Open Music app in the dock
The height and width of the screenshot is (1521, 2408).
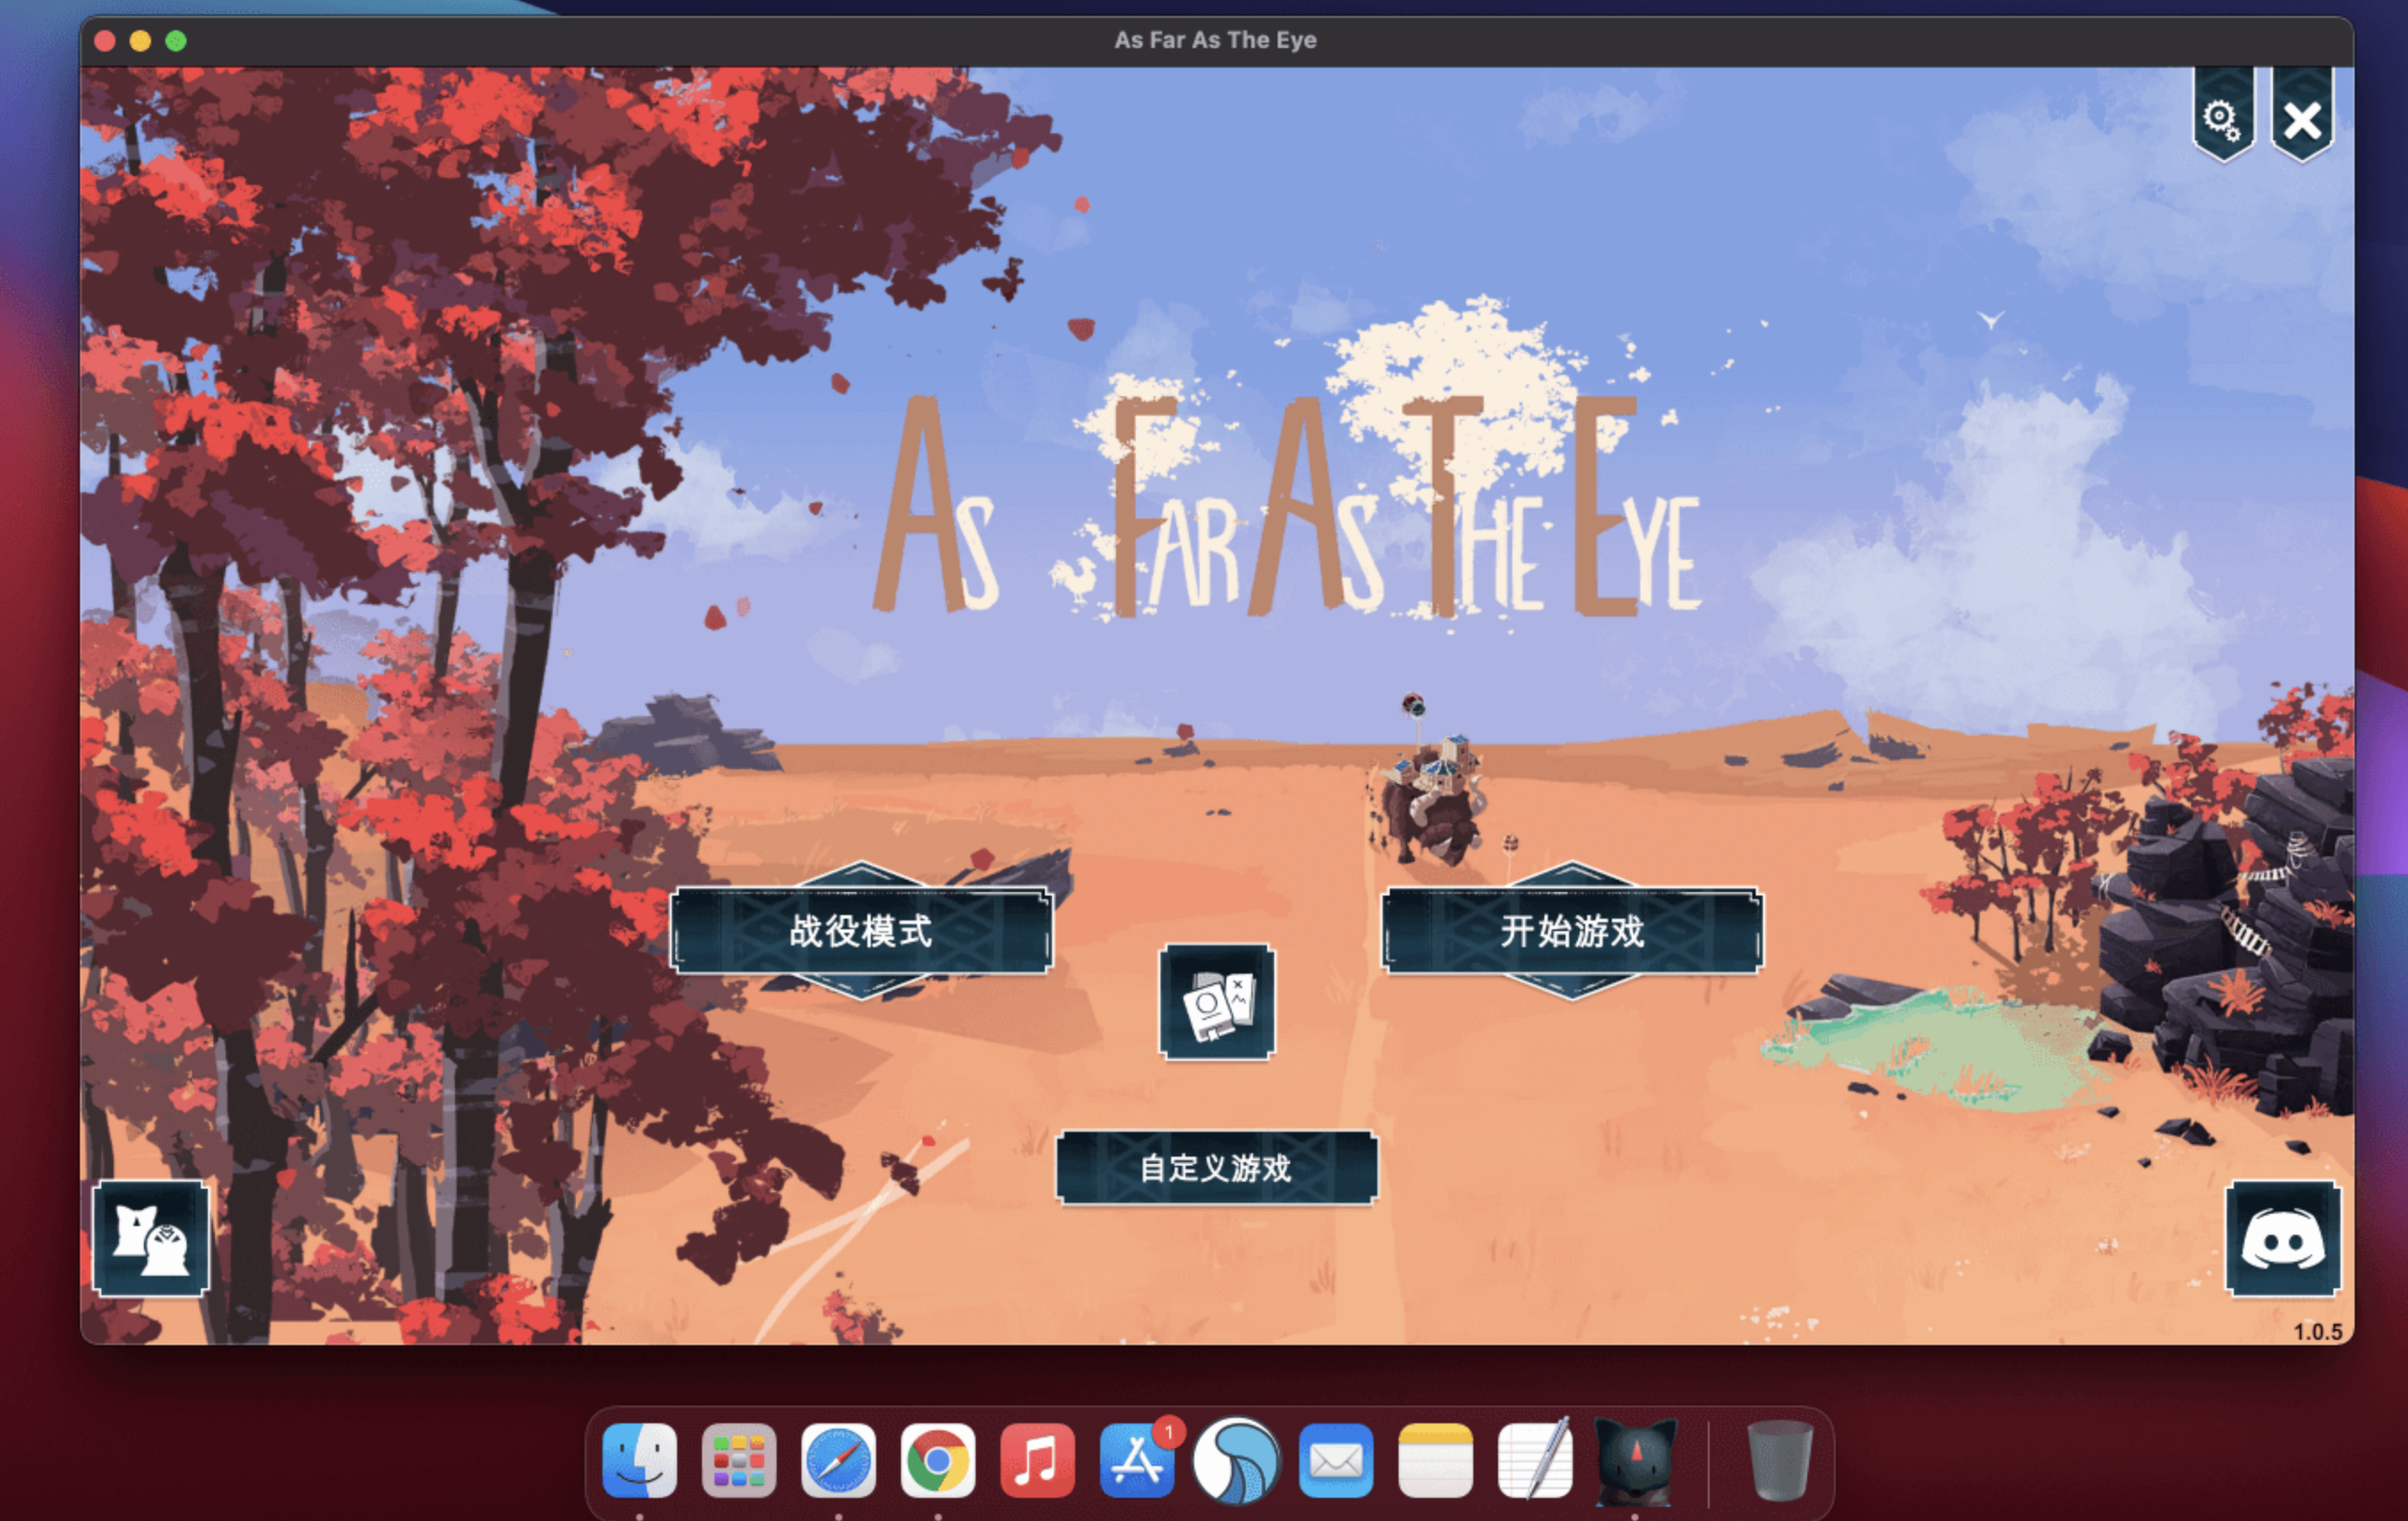point(1037,1460)
